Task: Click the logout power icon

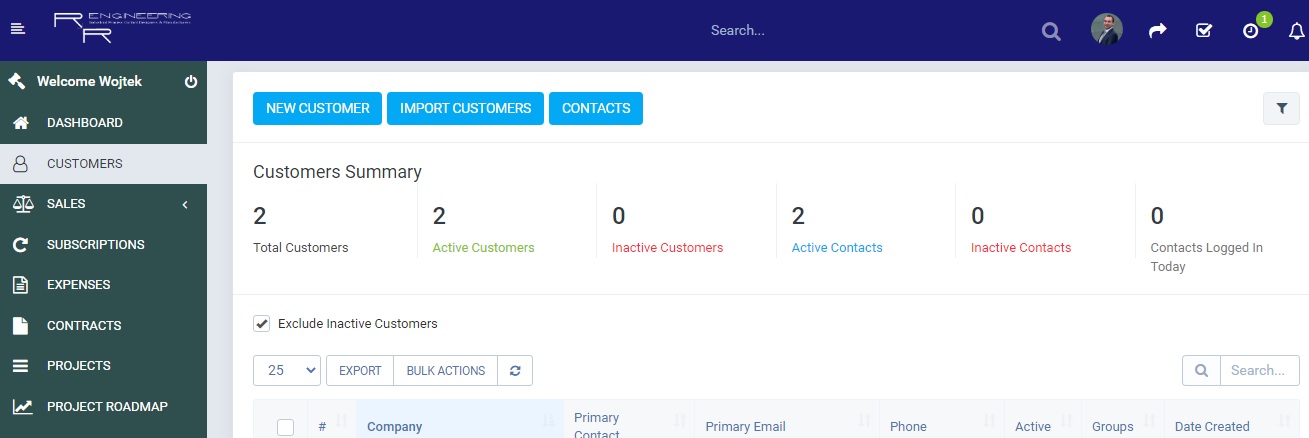Action: pyautogui.click(x=191, y=82)
